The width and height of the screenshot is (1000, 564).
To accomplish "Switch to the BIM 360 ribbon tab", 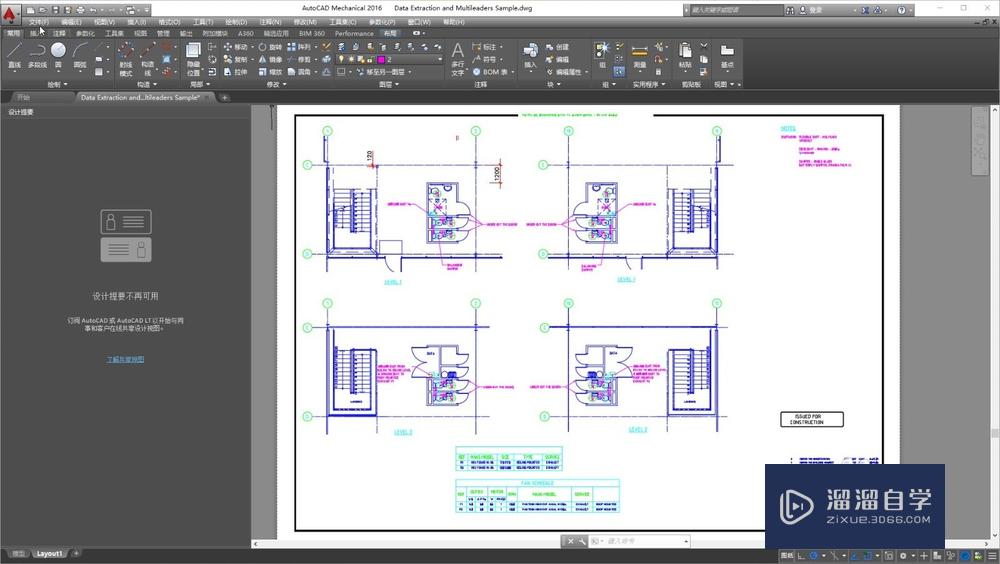I will tap(312, 33).
